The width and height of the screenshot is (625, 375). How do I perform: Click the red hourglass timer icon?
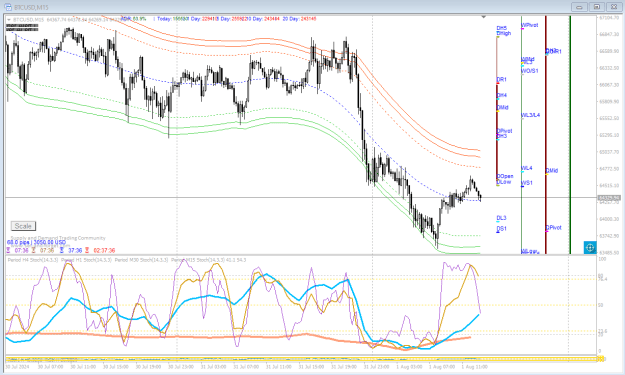[87, 251]
